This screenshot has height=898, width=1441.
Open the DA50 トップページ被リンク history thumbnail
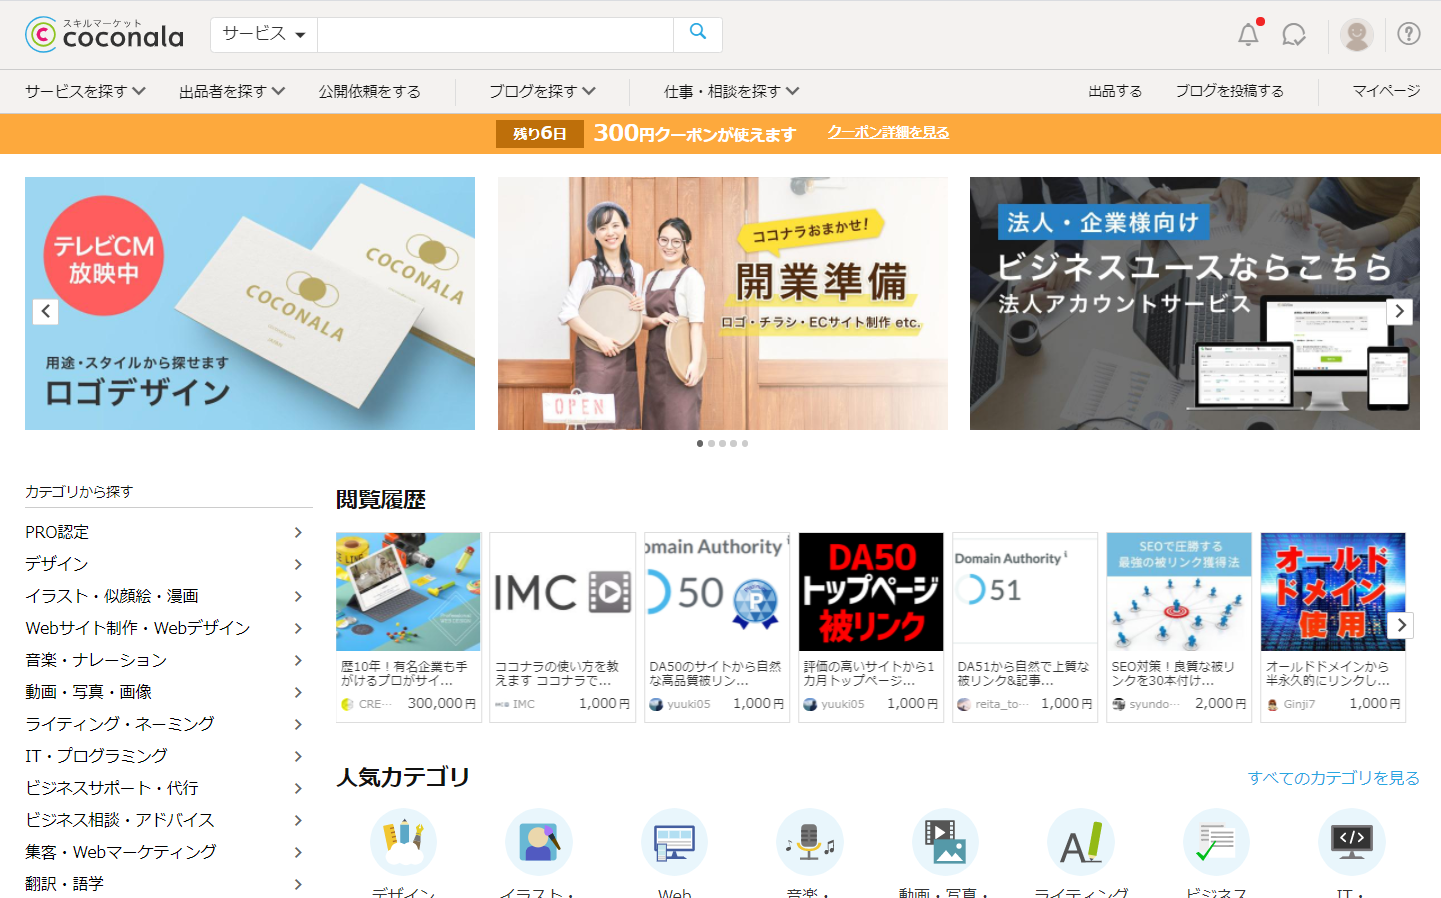[871, 592]
